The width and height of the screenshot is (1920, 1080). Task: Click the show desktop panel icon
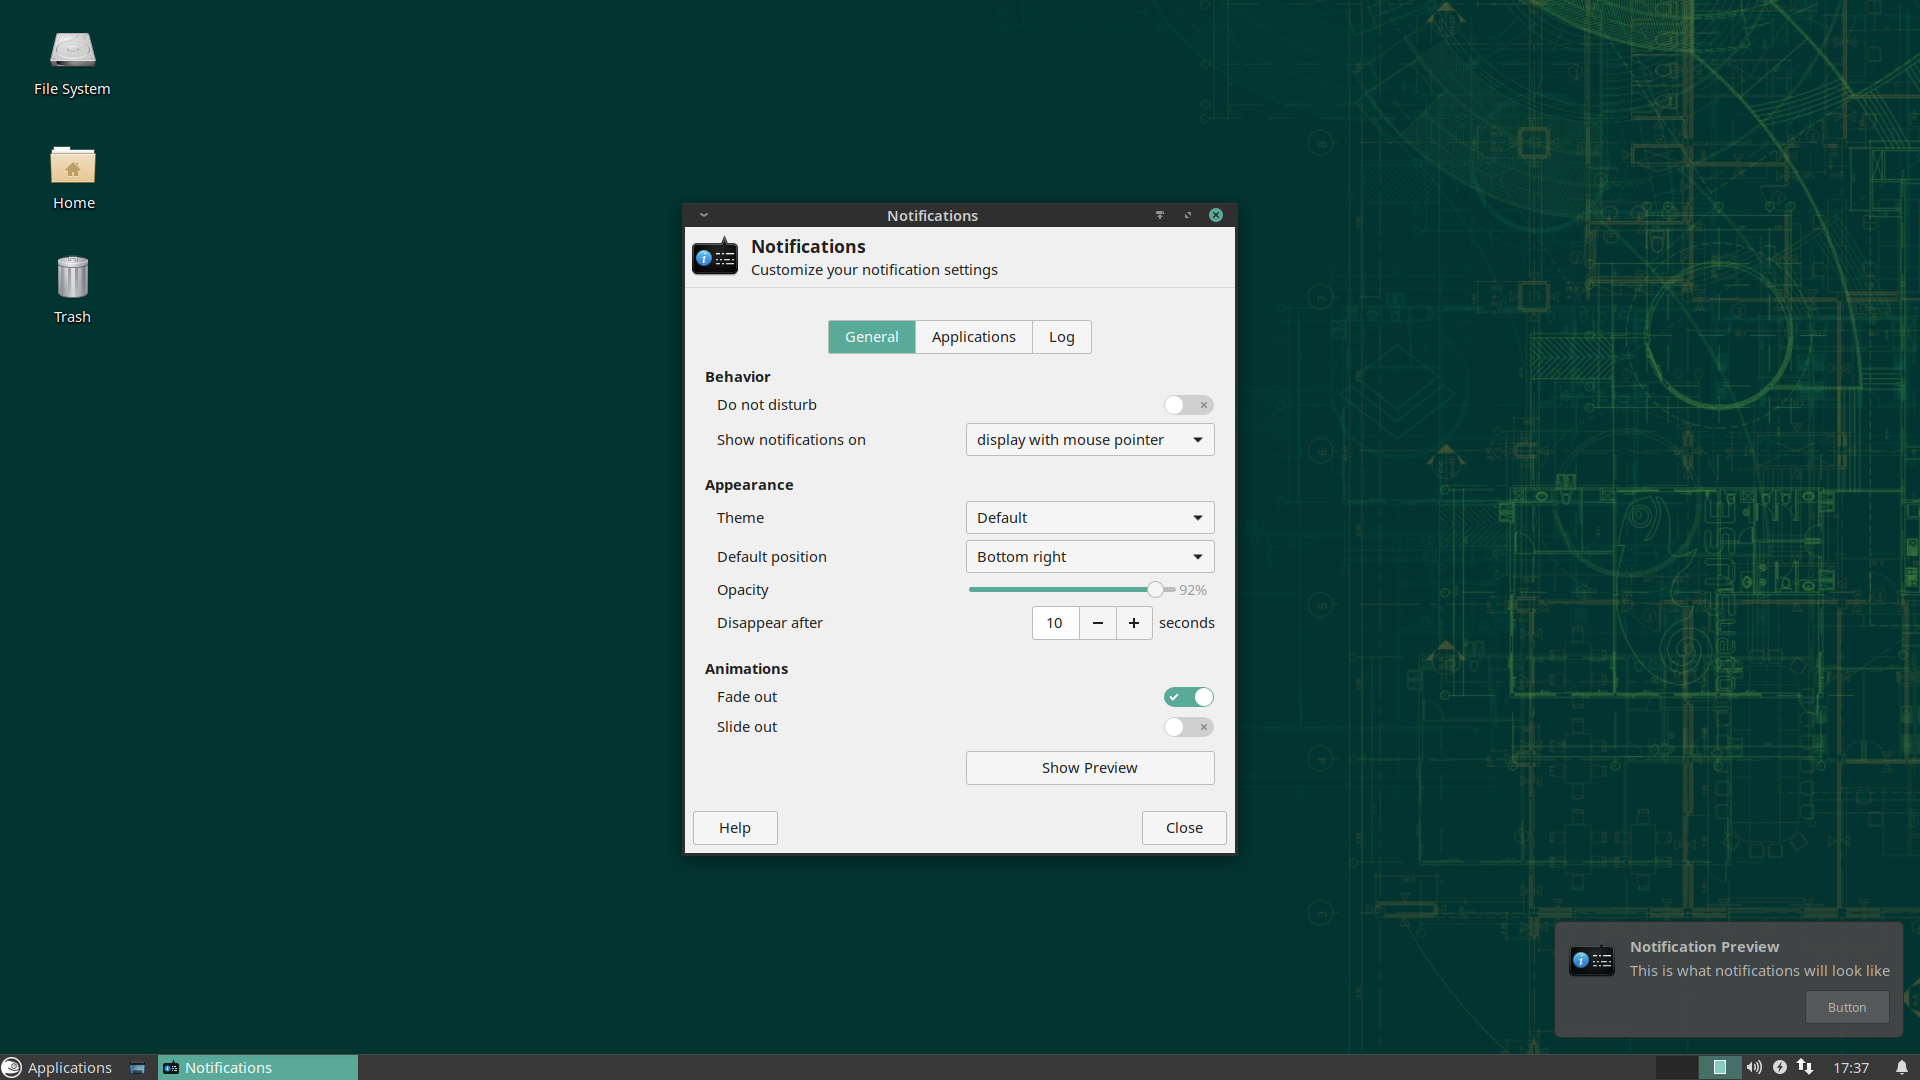tap(138, 1067)
